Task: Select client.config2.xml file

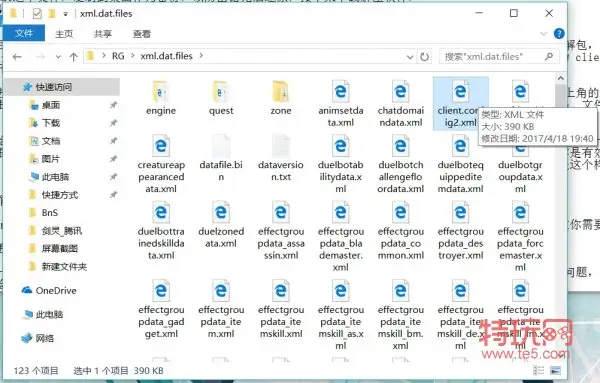Action: (460, 103)
